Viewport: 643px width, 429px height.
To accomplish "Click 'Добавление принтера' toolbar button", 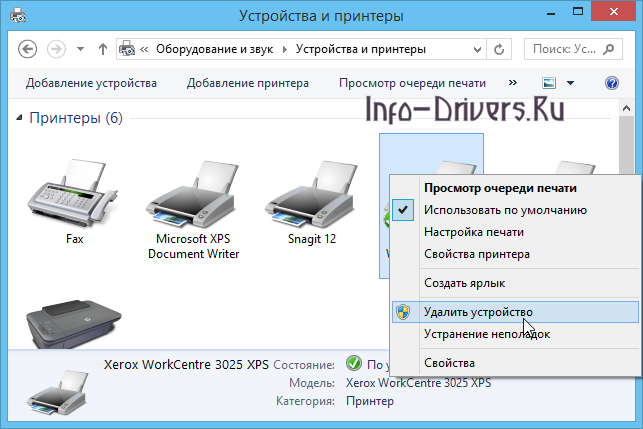I will click(x=247, y=83).
